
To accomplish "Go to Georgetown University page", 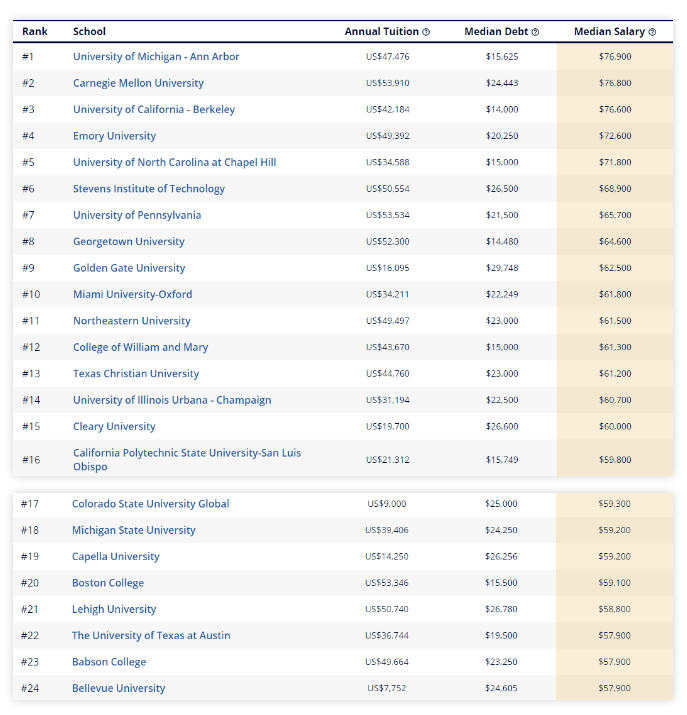I will point(129,242).
